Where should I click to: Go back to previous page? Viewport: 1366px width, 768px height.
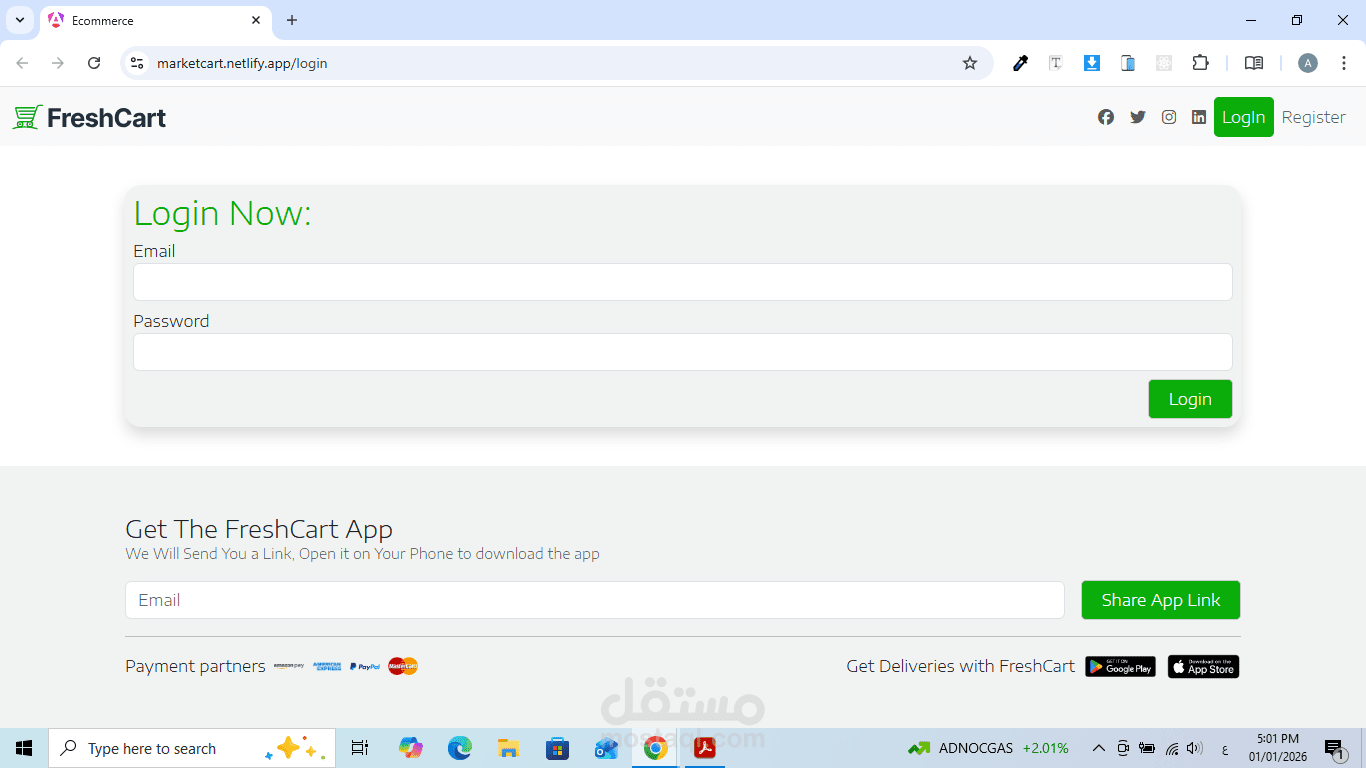[x=22, y=63]
